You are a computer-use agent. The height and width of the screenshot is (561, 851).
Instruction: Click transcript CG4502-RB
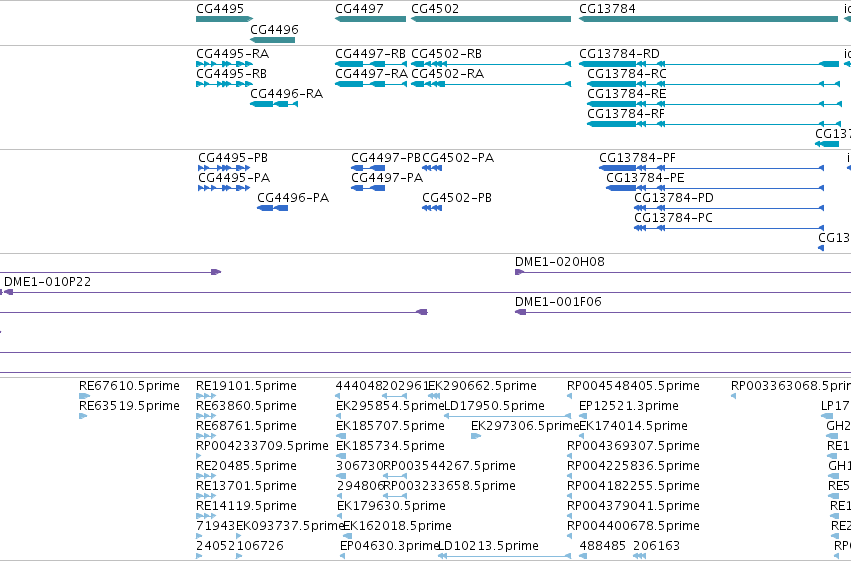(x=491, y=64)
